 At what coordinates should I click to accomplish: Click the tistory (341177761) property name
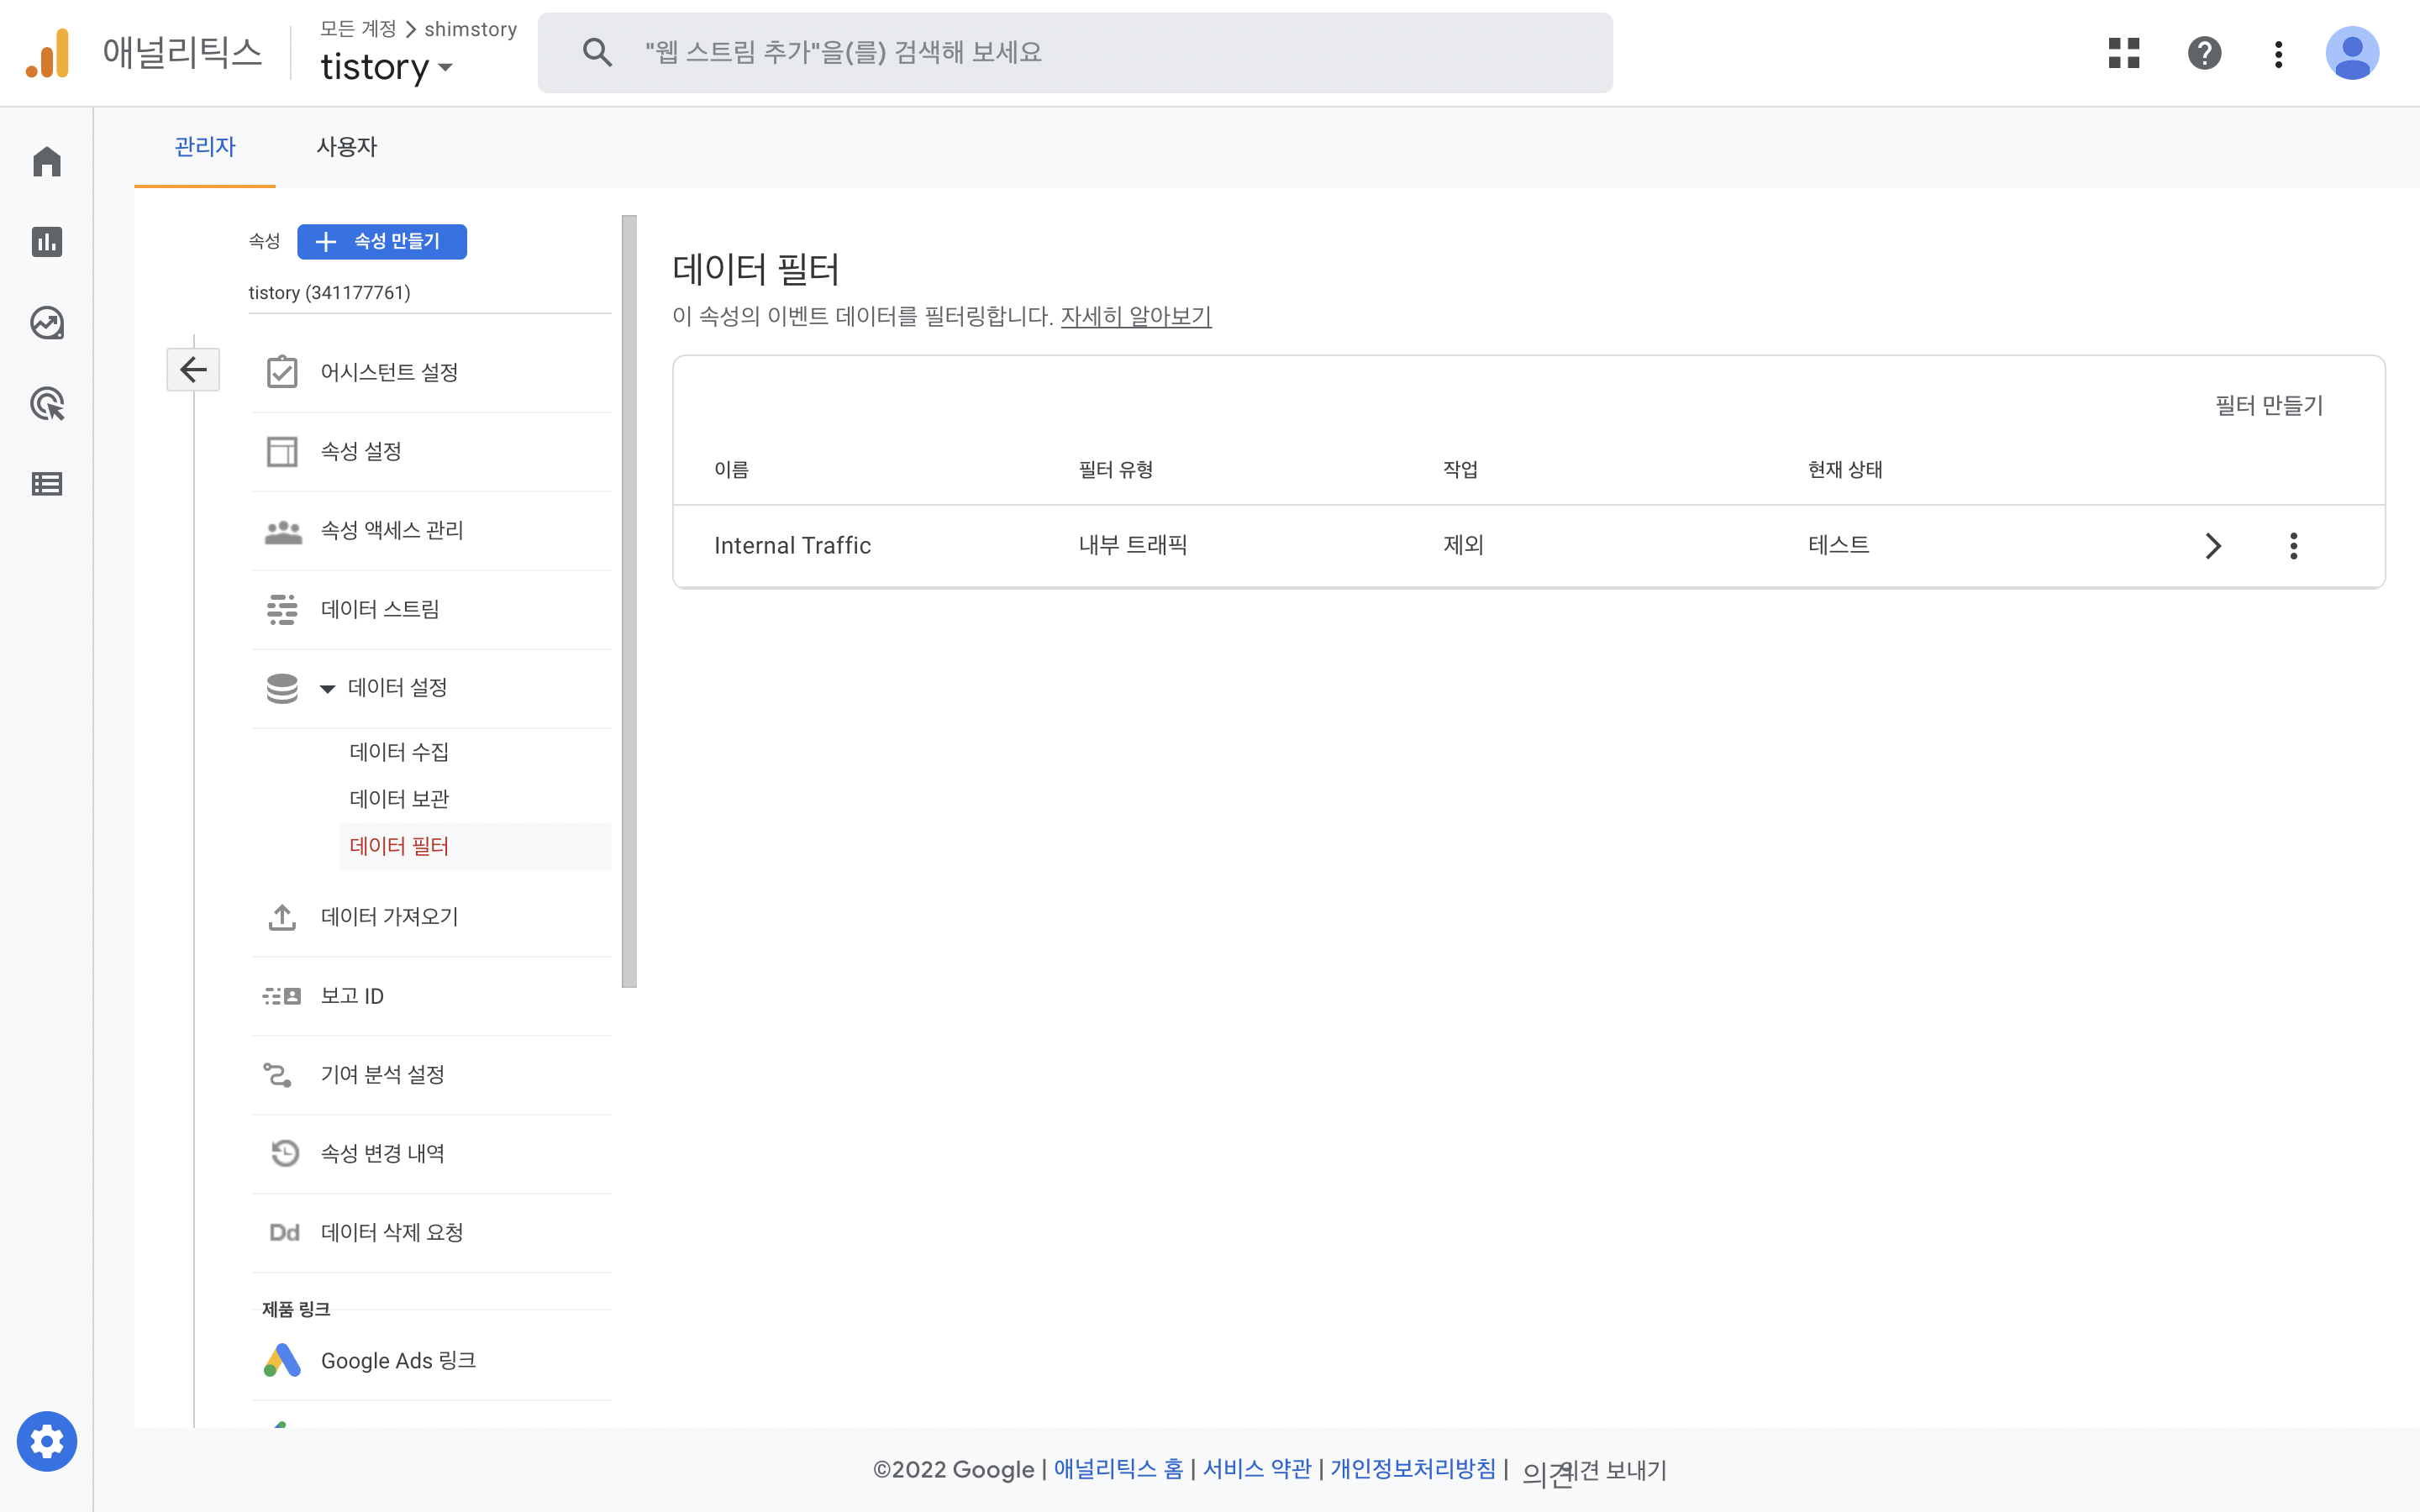(x=329, y=293)
